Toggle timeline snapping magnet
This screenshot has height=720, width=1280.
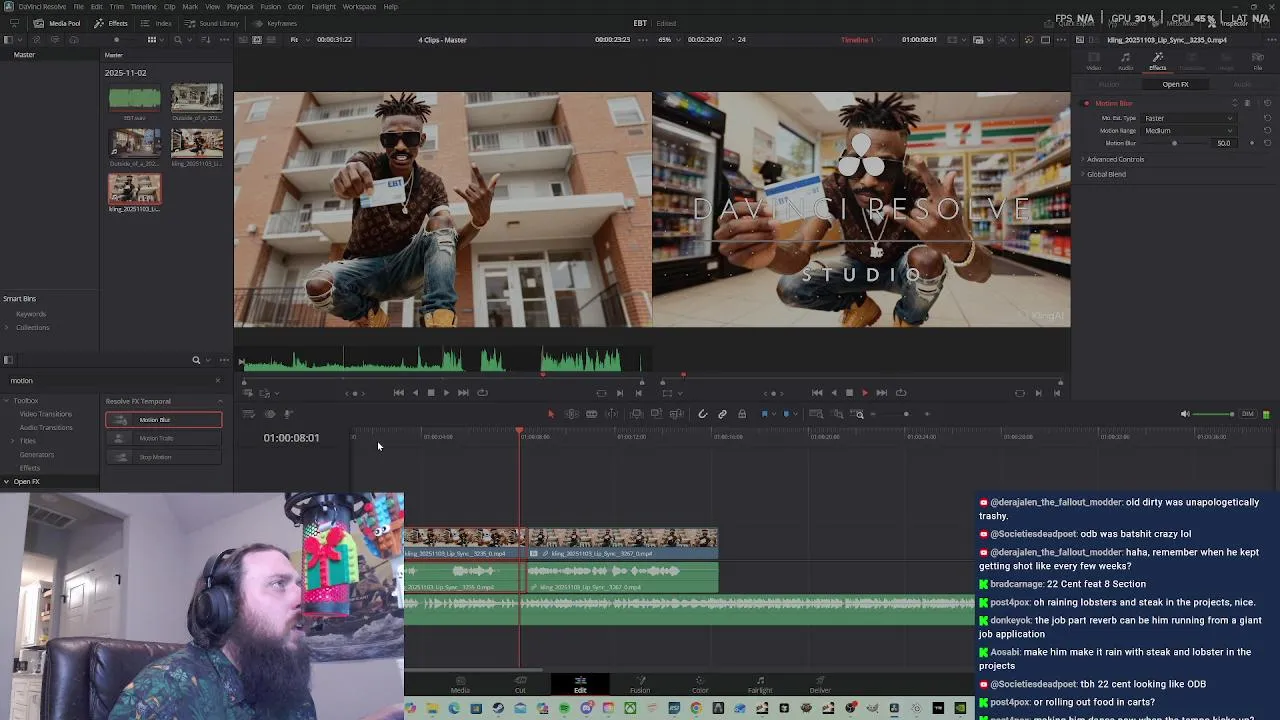click(703, 414)
